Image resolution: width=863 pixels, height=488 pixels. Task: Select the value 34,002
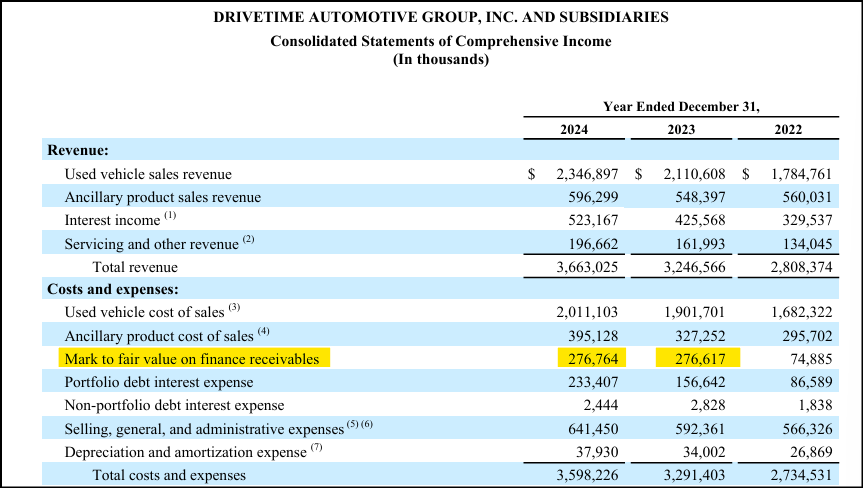[x=704, y=452]
